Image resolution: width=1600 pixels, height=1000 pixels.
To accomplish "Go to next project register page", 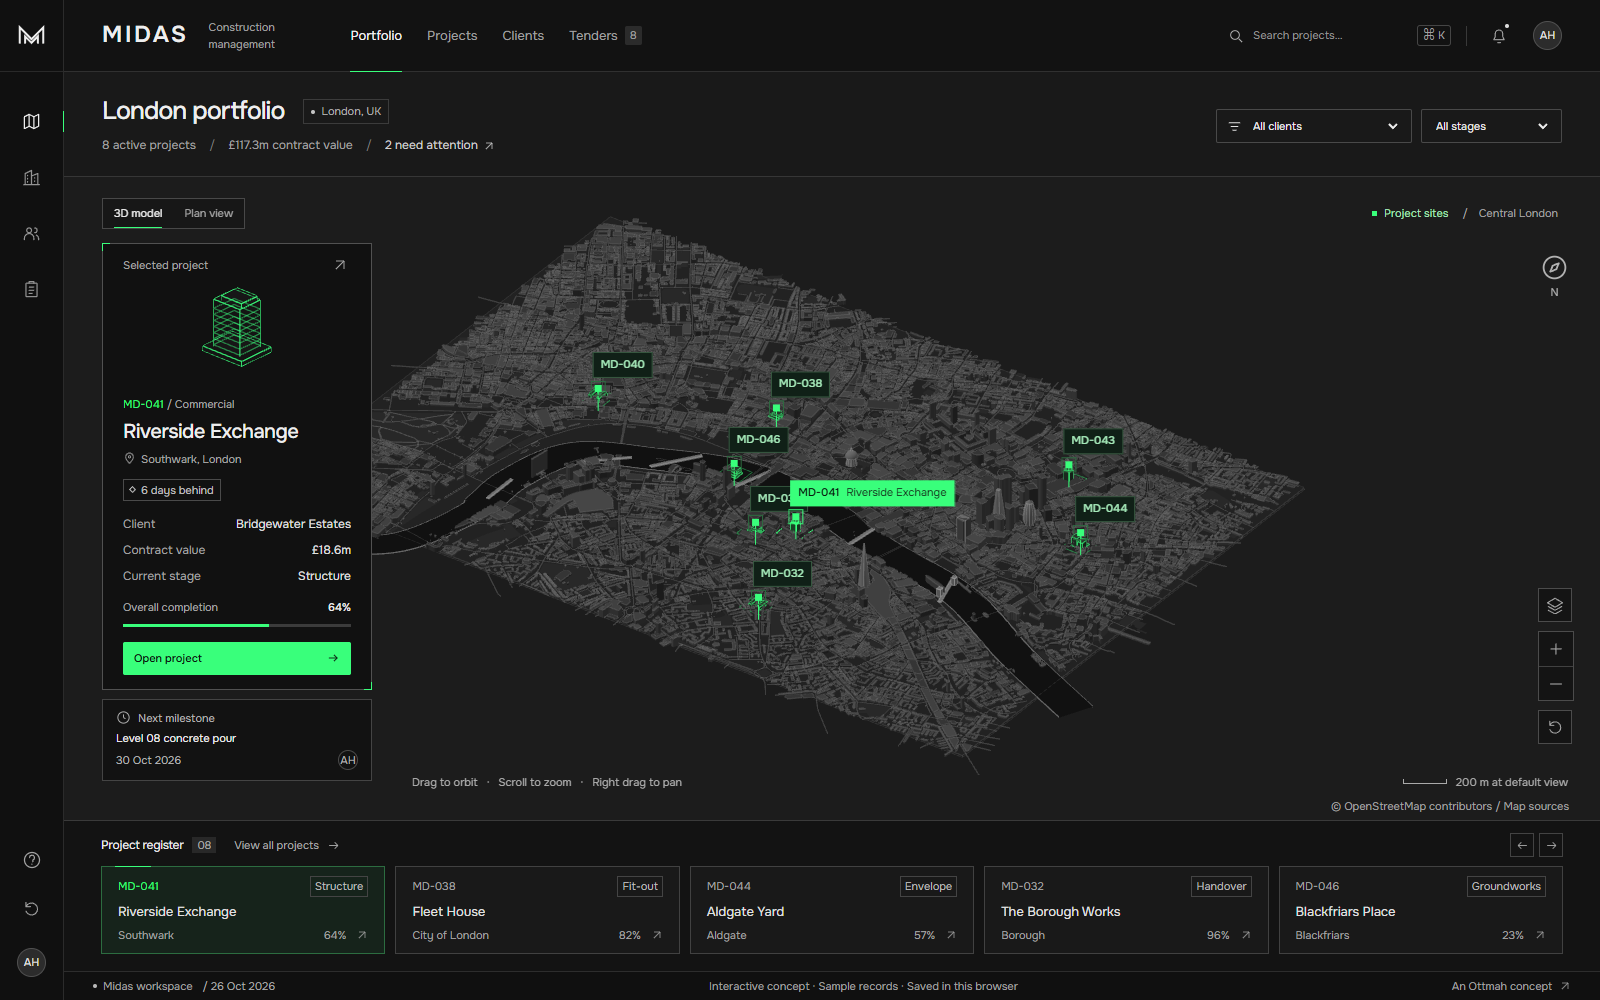I will click(1551, 845).
